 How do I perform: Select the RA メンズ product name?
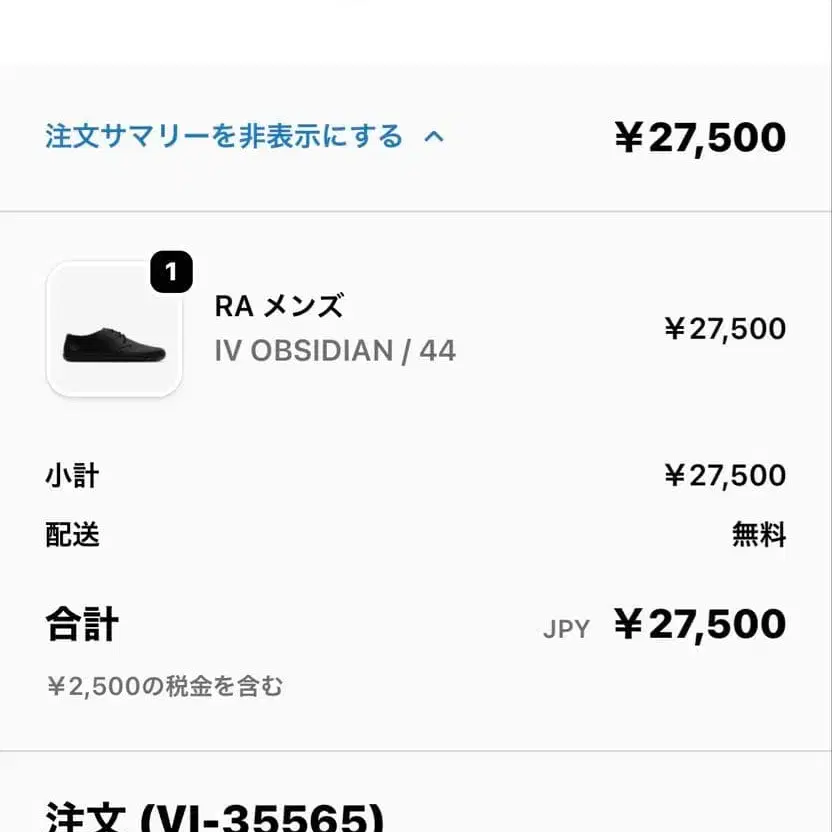pos(279,306)
